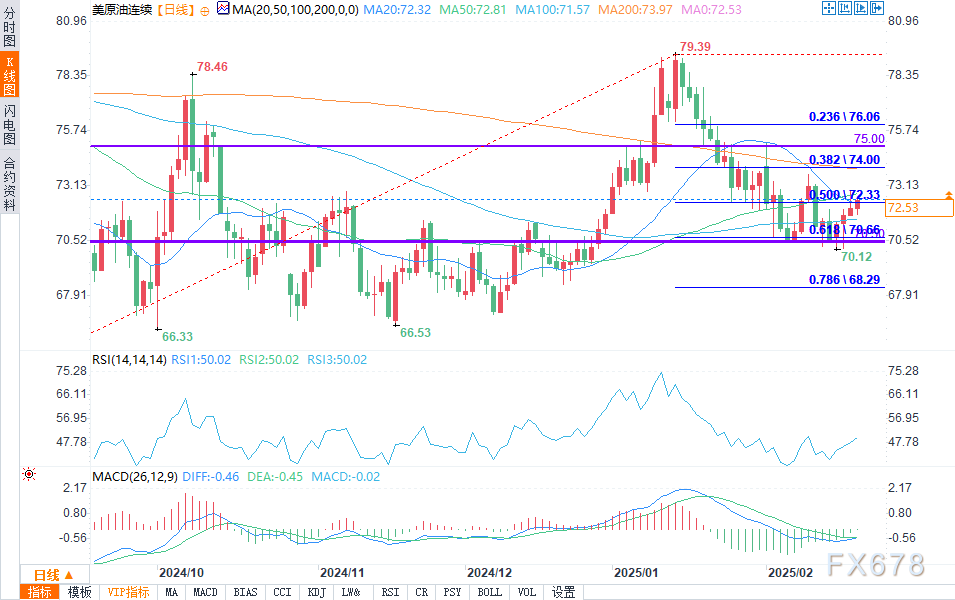Click the play-forward axis icon
This screenshot has width=955, height=600.
coord(861,8)
